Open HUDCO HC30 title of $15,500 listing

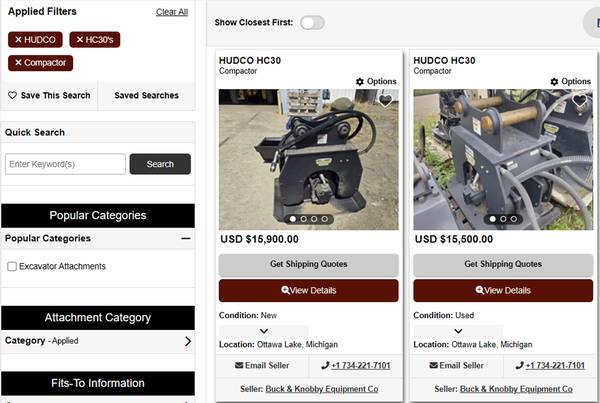click(x=444, y=60)
